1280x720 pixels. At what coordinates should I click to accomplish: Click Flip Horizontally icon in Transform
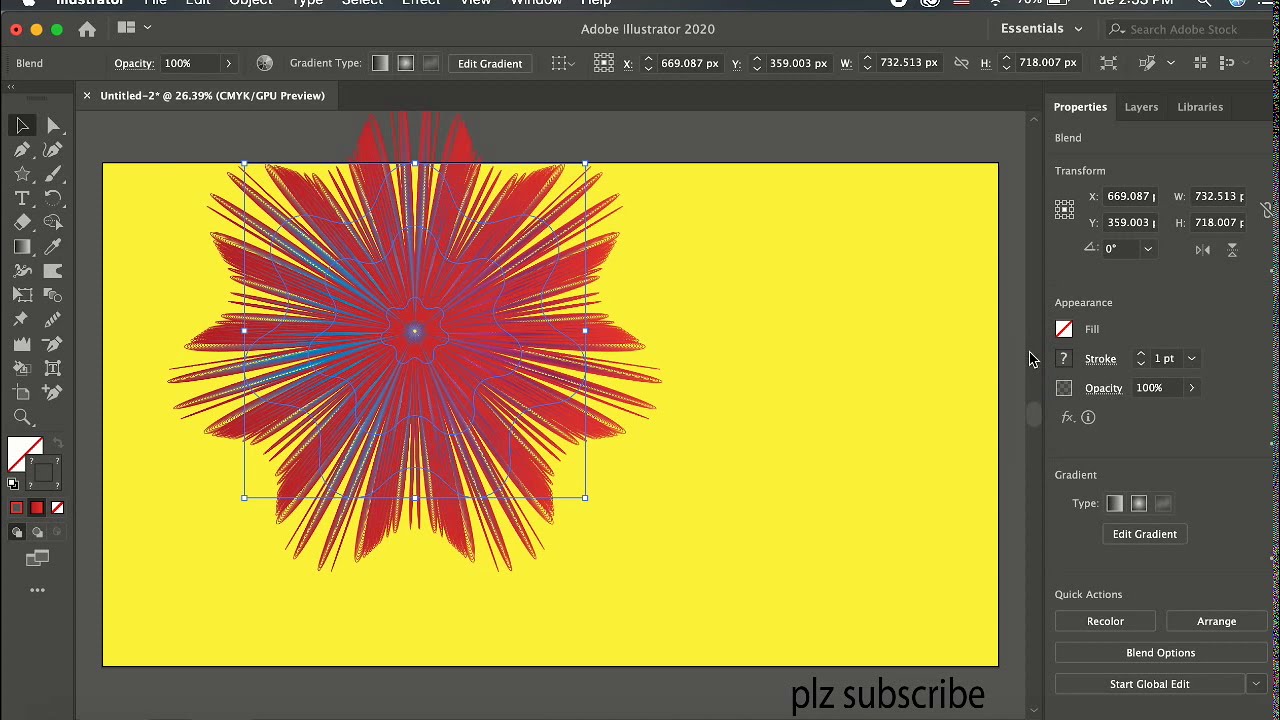coord(1203,249)
